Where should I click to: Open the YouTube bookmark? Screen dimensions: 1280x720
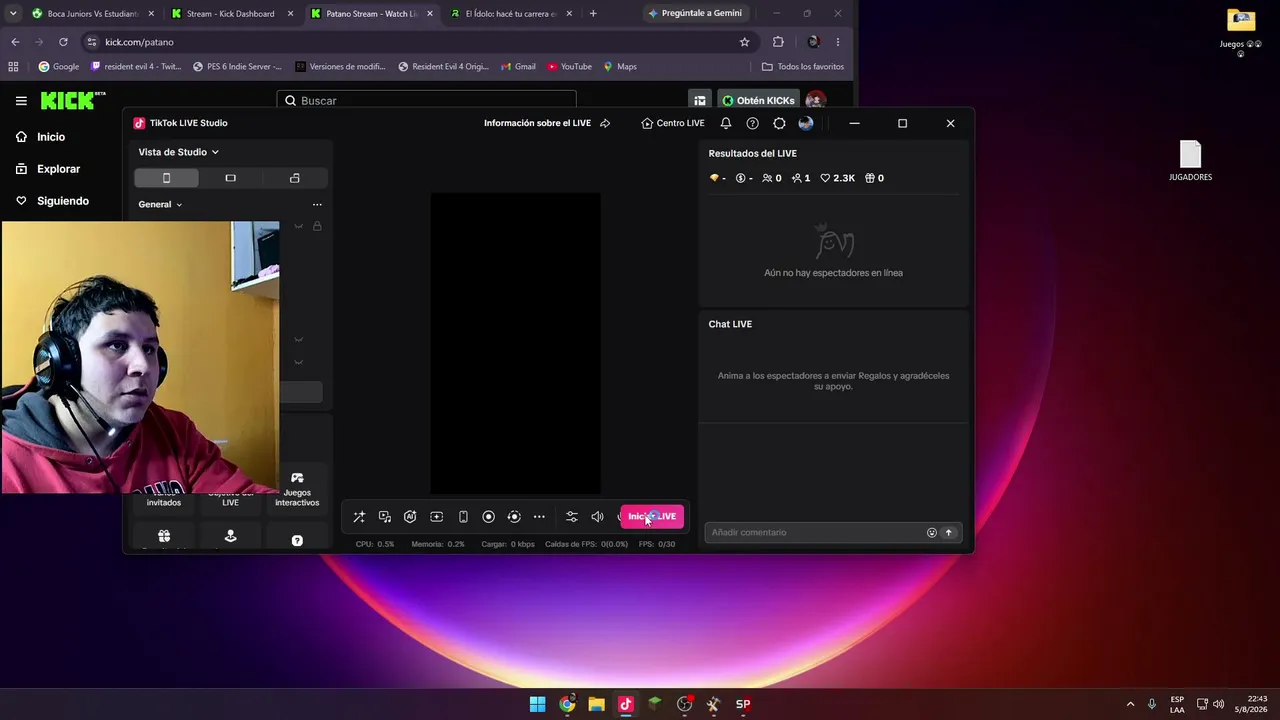pos(569,67)
